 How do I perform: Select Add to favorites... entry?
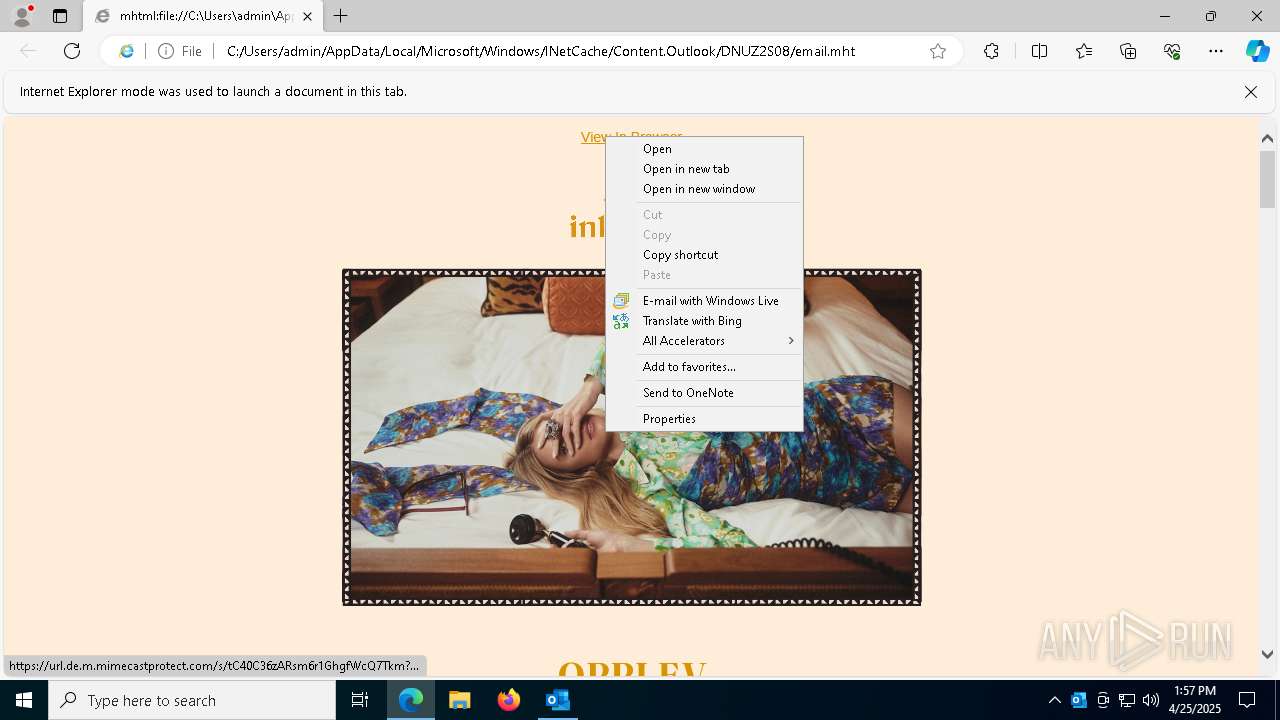point(704,367)
